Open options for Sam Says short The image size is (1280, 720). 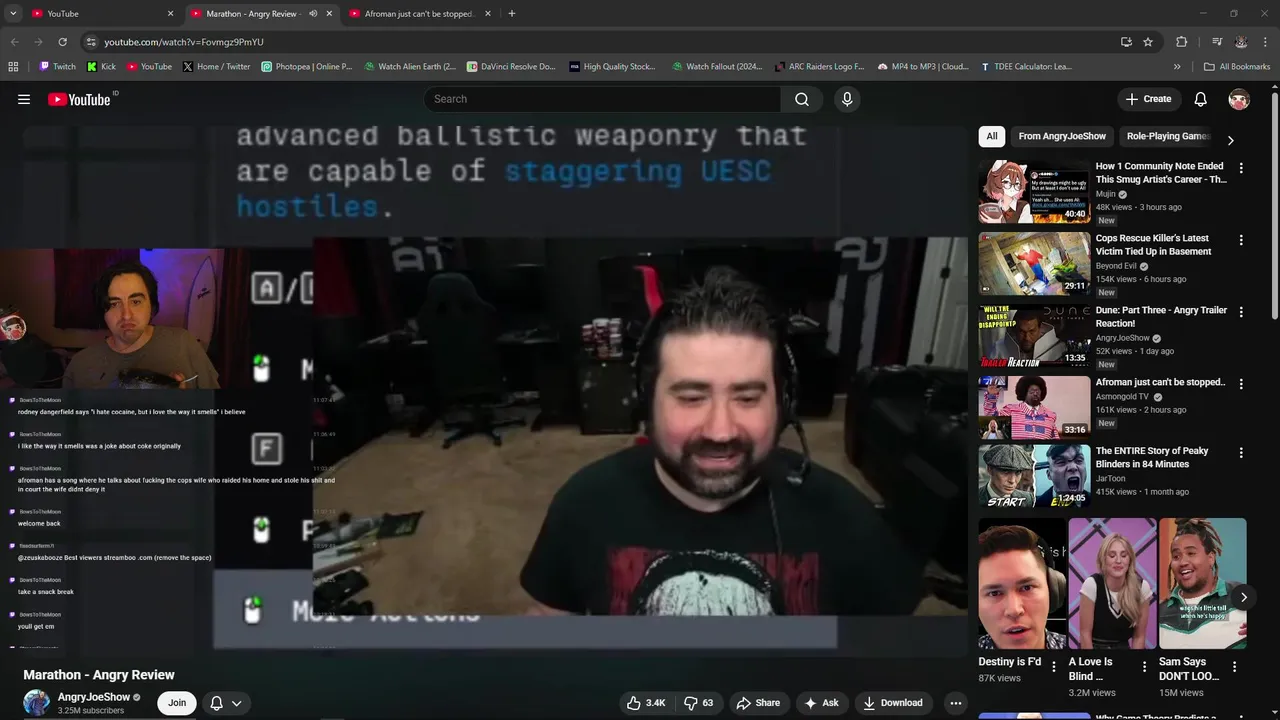(1234, 666)
